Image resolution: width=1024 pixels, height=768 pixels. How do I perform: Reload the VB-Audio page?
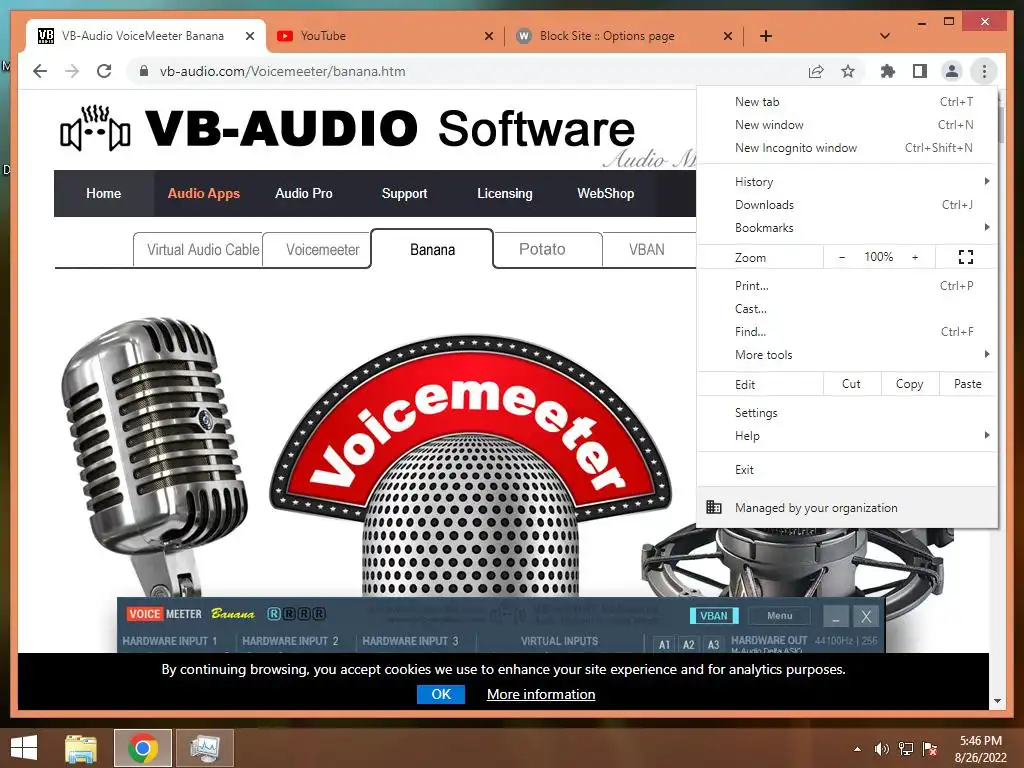click(104, 71)
